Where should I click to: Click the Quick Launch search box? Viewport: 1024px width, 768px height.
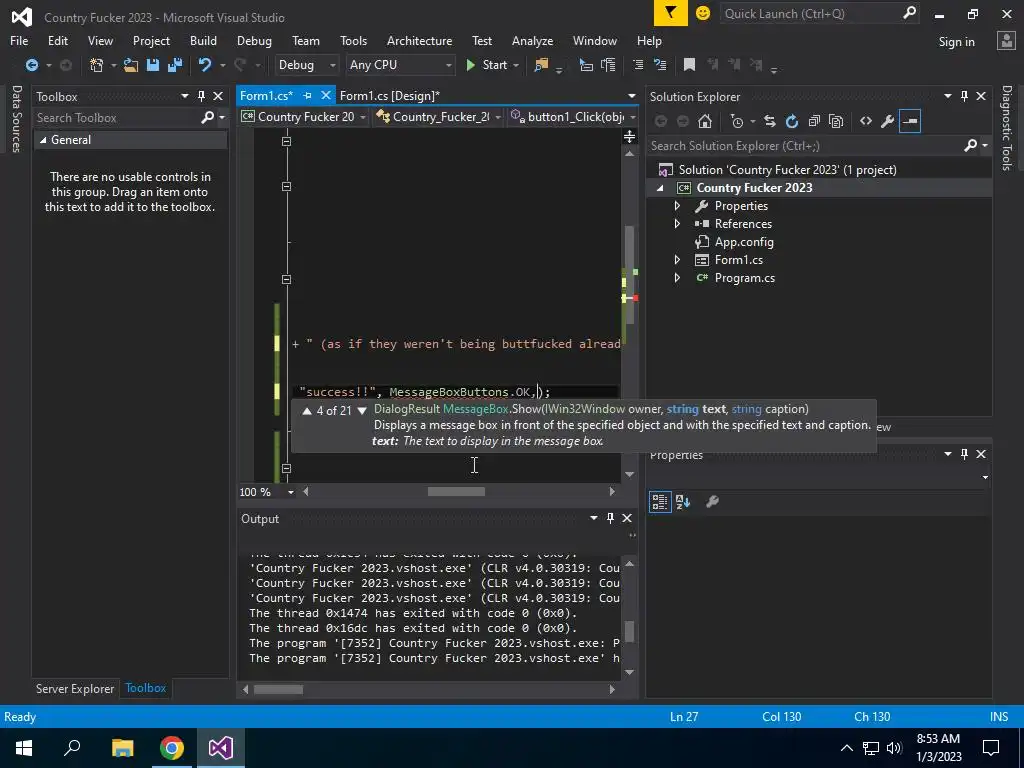pos(810,14)
